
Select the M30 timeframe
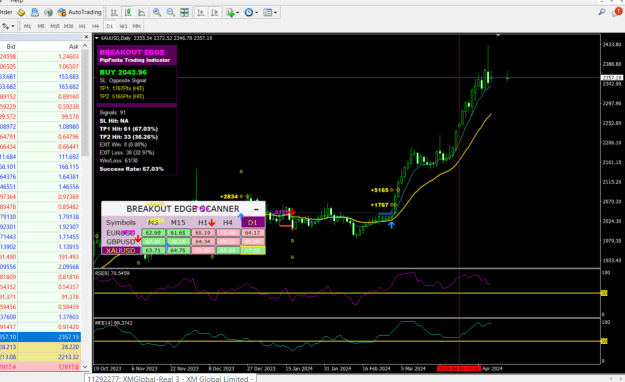(x=69, y=26)
